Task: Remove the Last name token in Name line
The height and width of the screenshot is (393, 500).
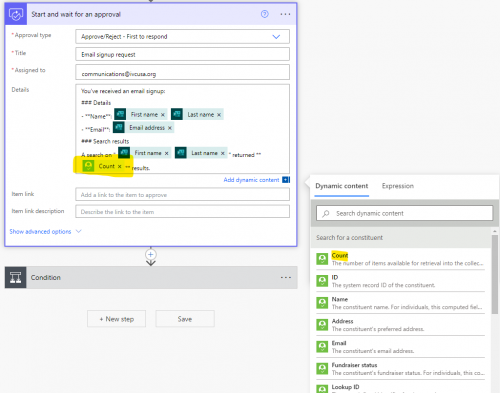Action: (x=219, y=115)
